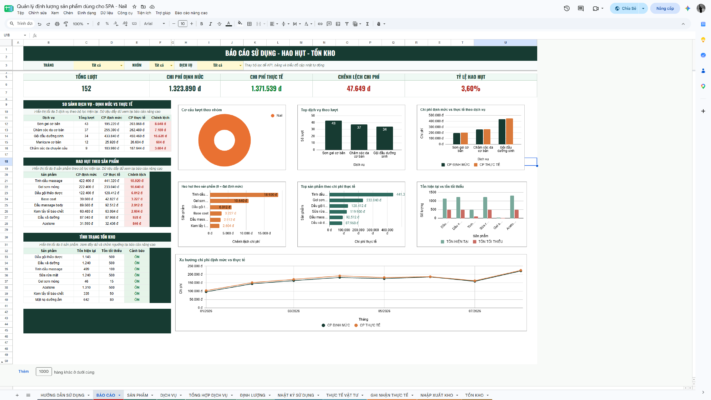Click the Insert chart icon
This screenshot has height=400, width=711.
pyautogui.click(x=338, y=24)
